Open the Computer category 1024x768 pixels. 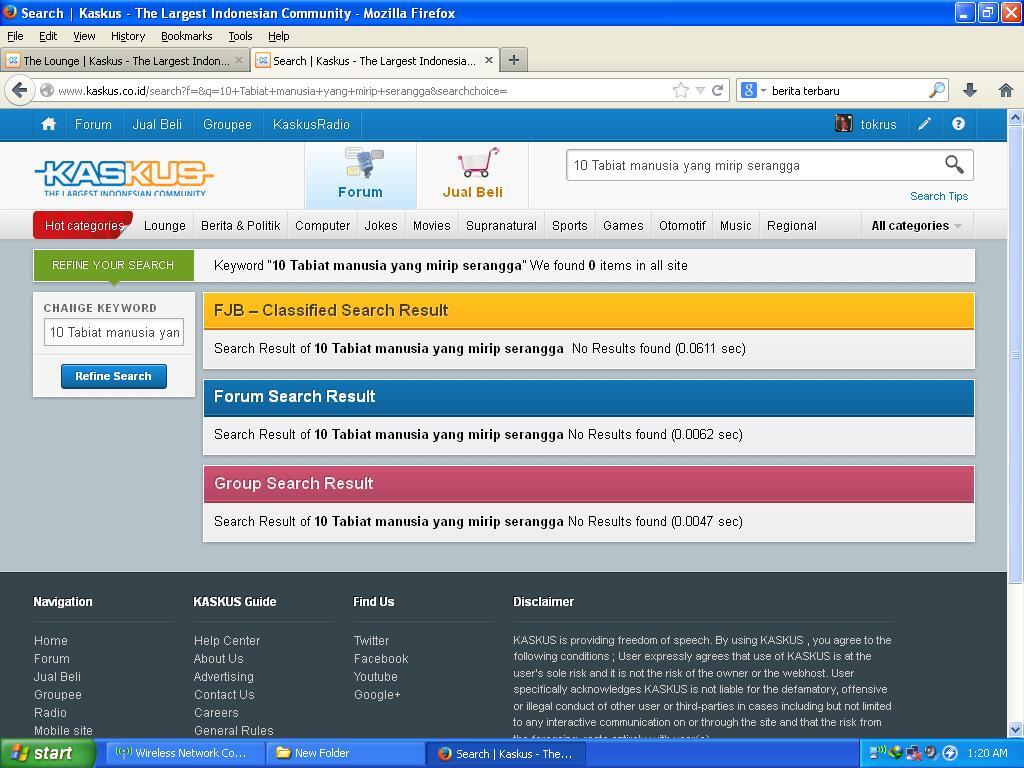(x=323, y=225)
